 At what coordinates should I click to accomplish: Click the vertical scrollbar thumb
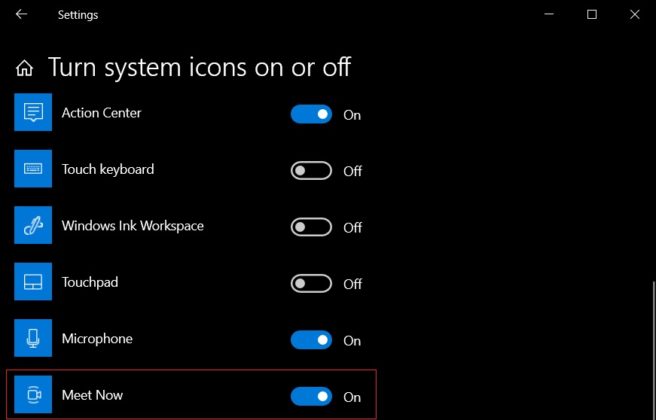point(651,350)
